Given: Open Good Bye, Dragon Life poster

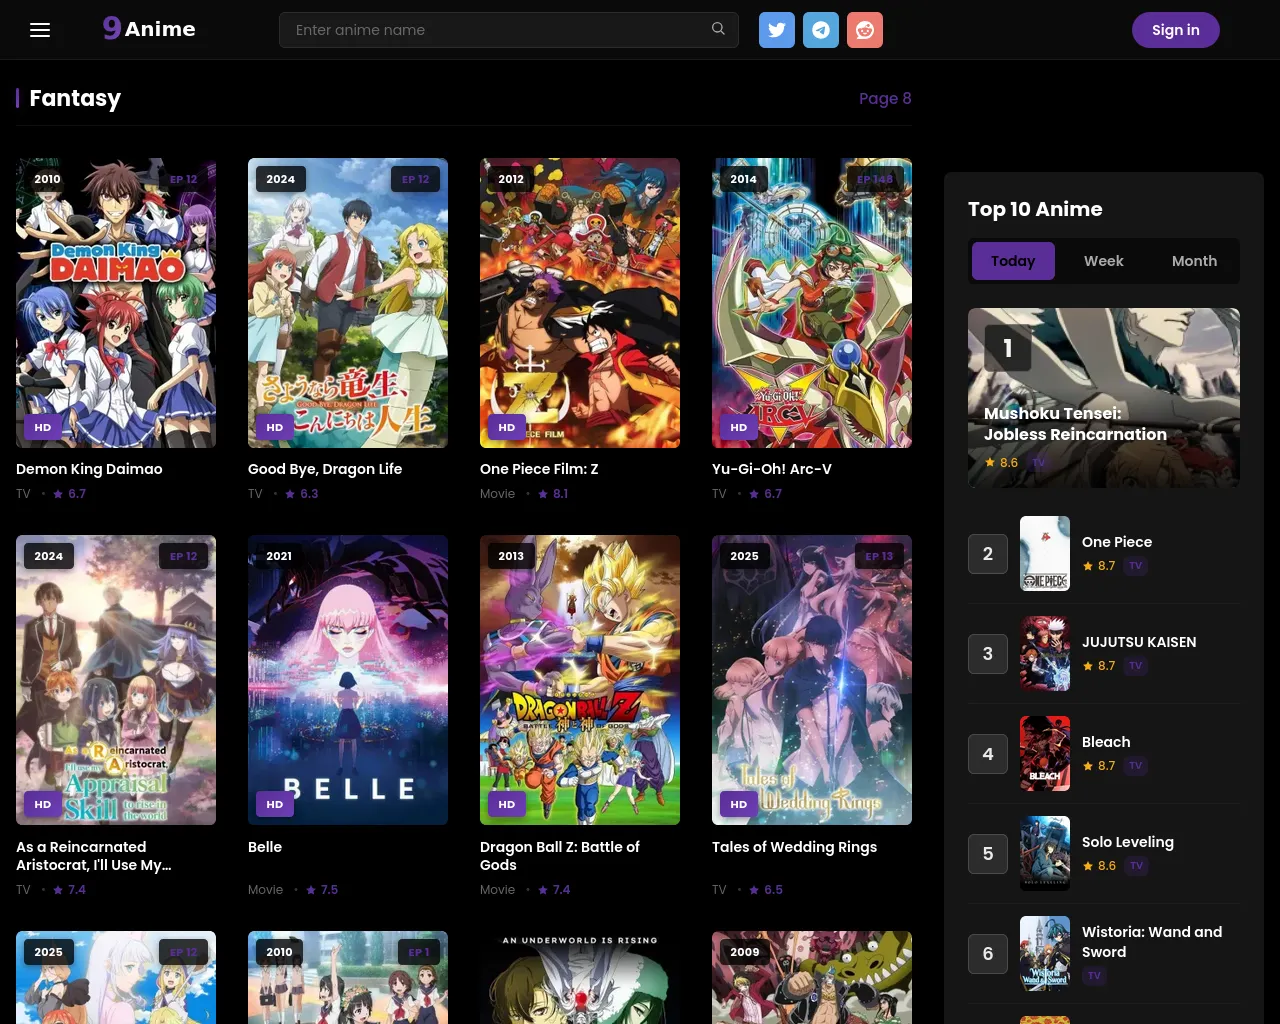Looking at the screenshot, I should coord(348,303).
